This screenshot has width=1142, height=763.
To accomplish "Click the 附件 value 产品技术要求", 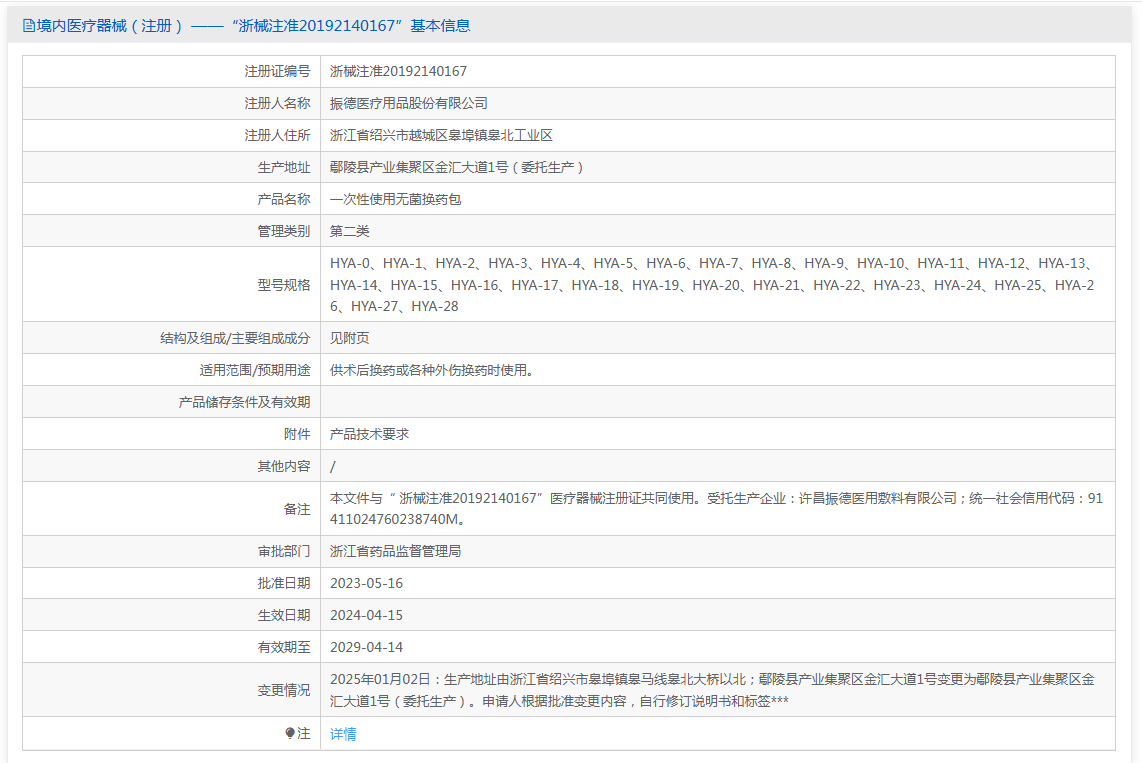I will pos(369,434).
